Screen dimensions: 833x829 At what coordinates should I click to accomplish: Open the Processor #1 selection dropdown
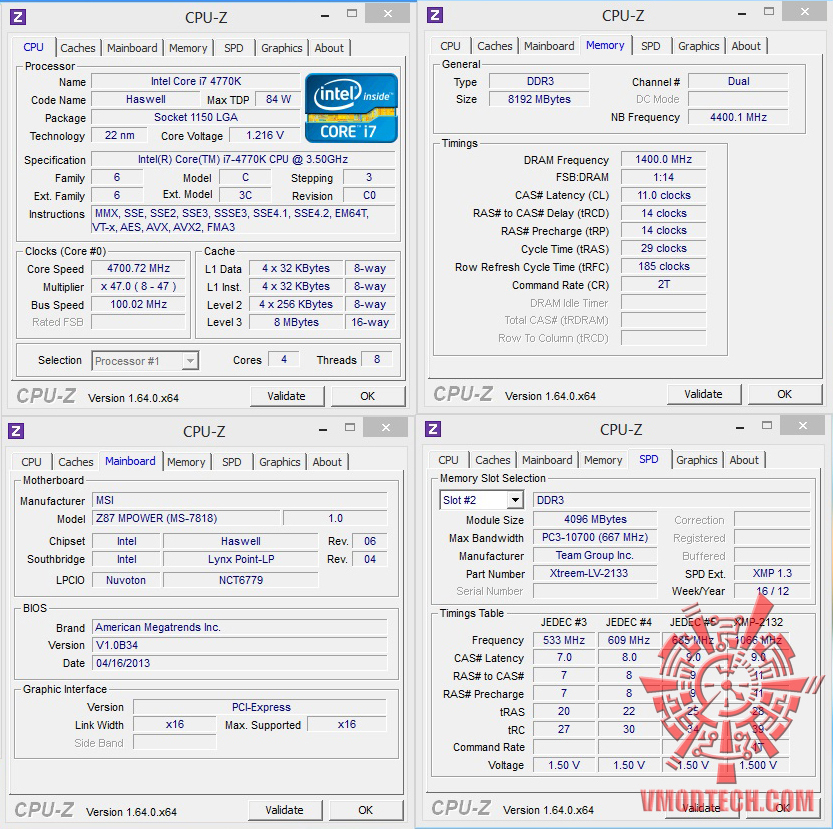(x=190, y=361)
